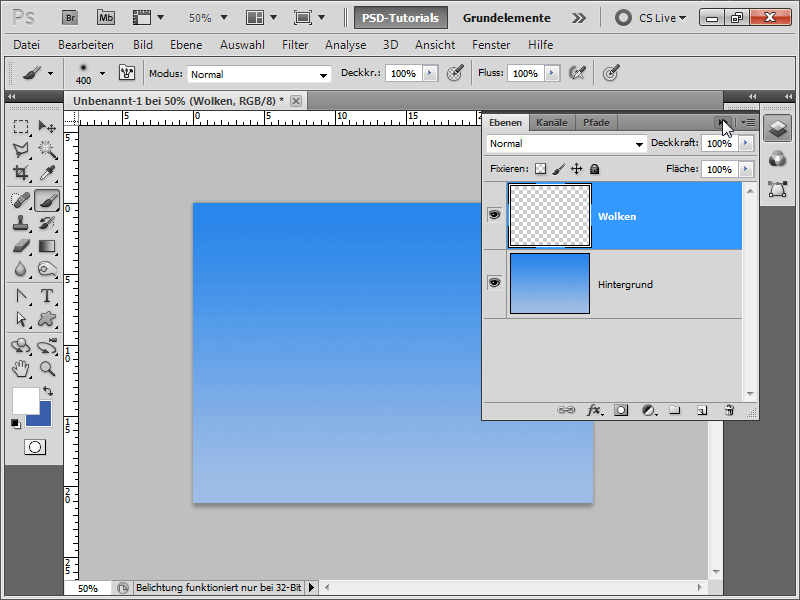The image size is (800, 600).
Task: Open the Ebene menu
Action: 186,45
